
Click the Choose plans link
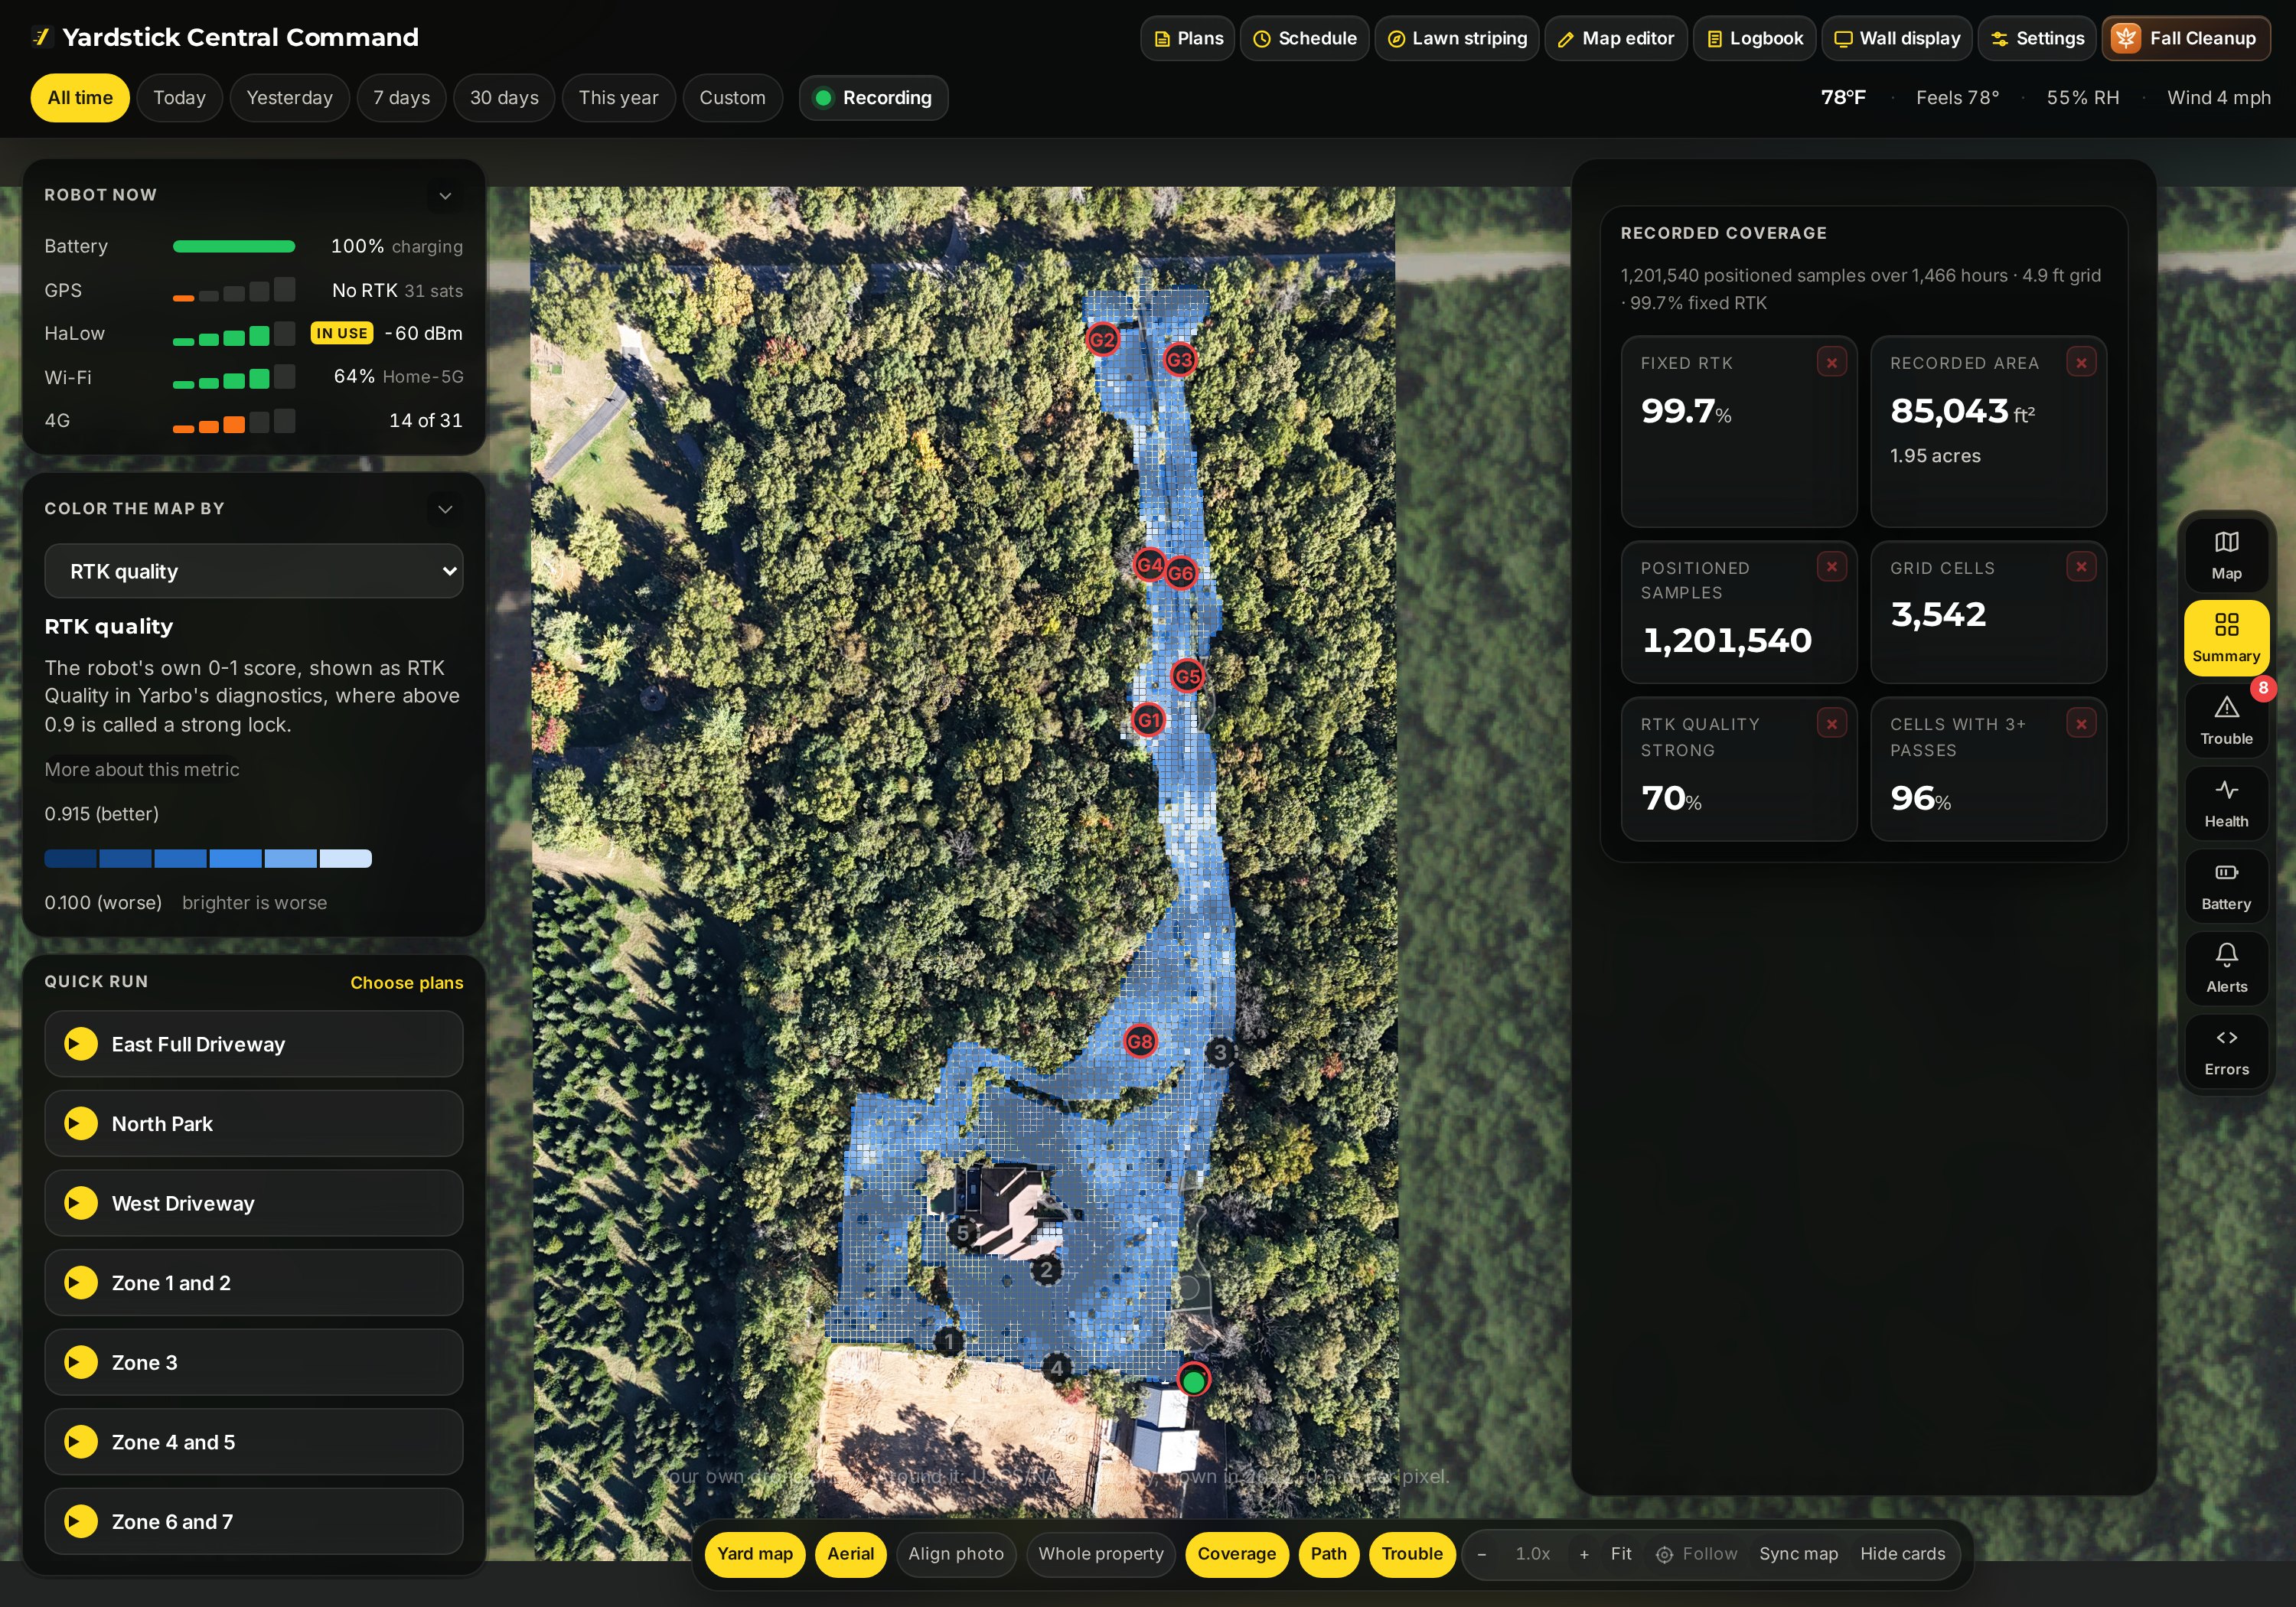tap(407, 983)
